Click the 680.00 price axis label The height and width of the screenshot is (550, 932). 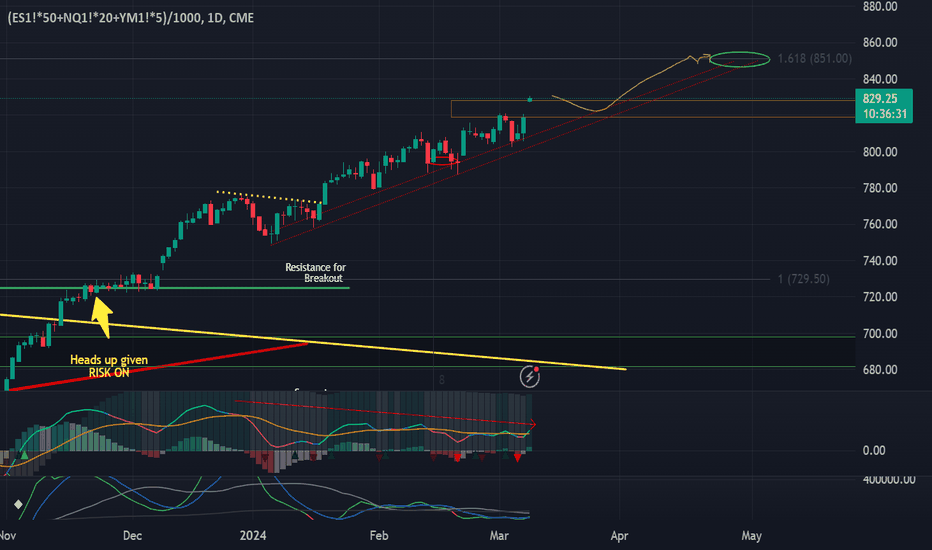pos(880,369)
